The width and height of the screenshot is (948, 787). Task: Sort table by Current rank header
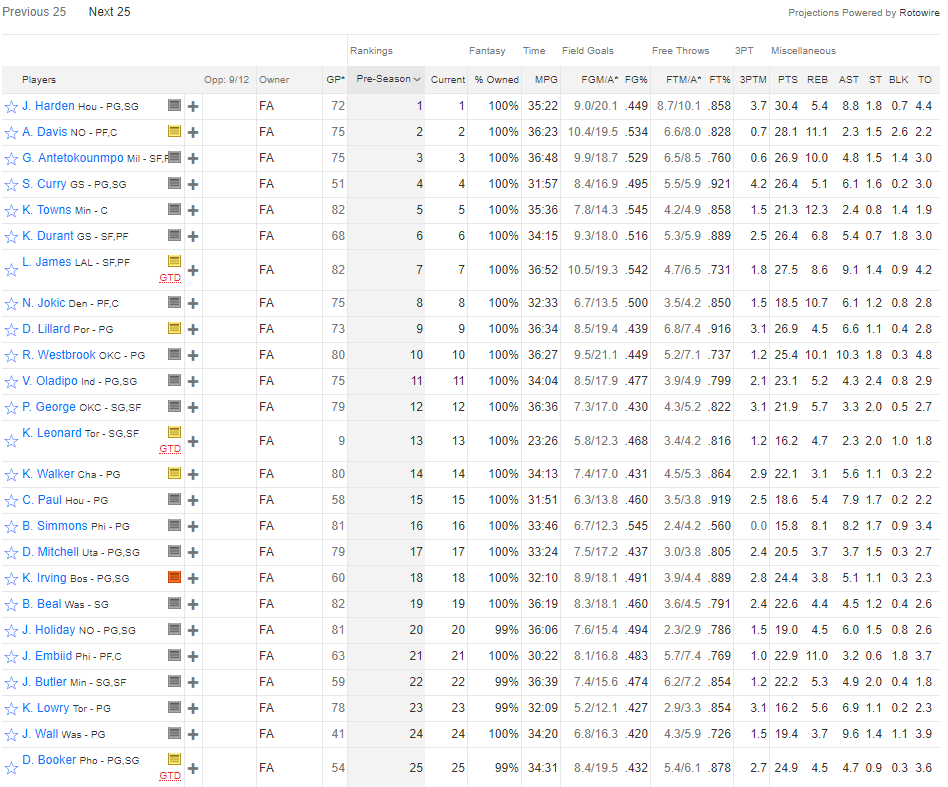[447, 79]
